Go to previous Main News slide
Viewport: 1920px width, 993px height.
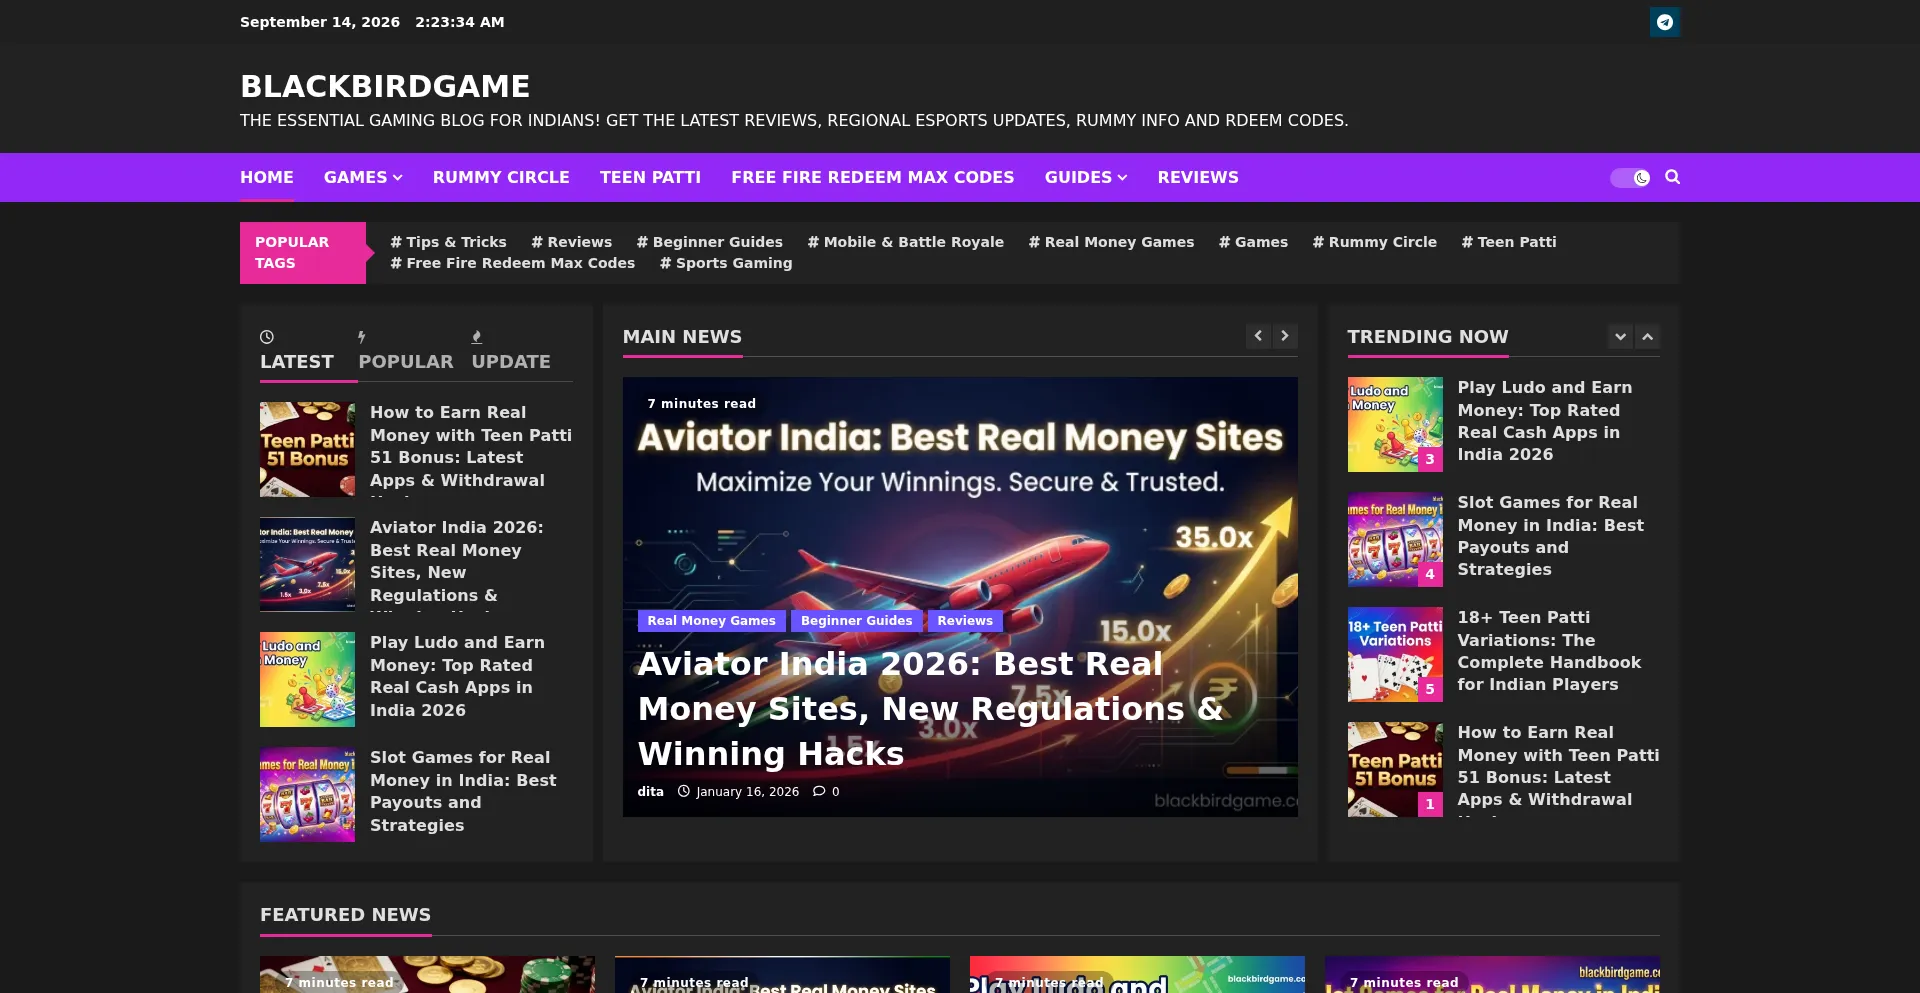click(1258, 336)
